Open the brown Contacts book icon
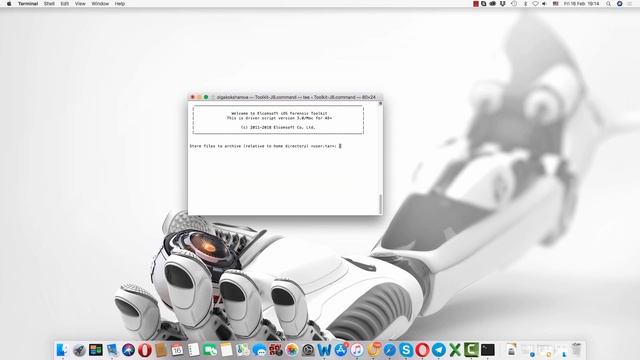 (161, 350)
